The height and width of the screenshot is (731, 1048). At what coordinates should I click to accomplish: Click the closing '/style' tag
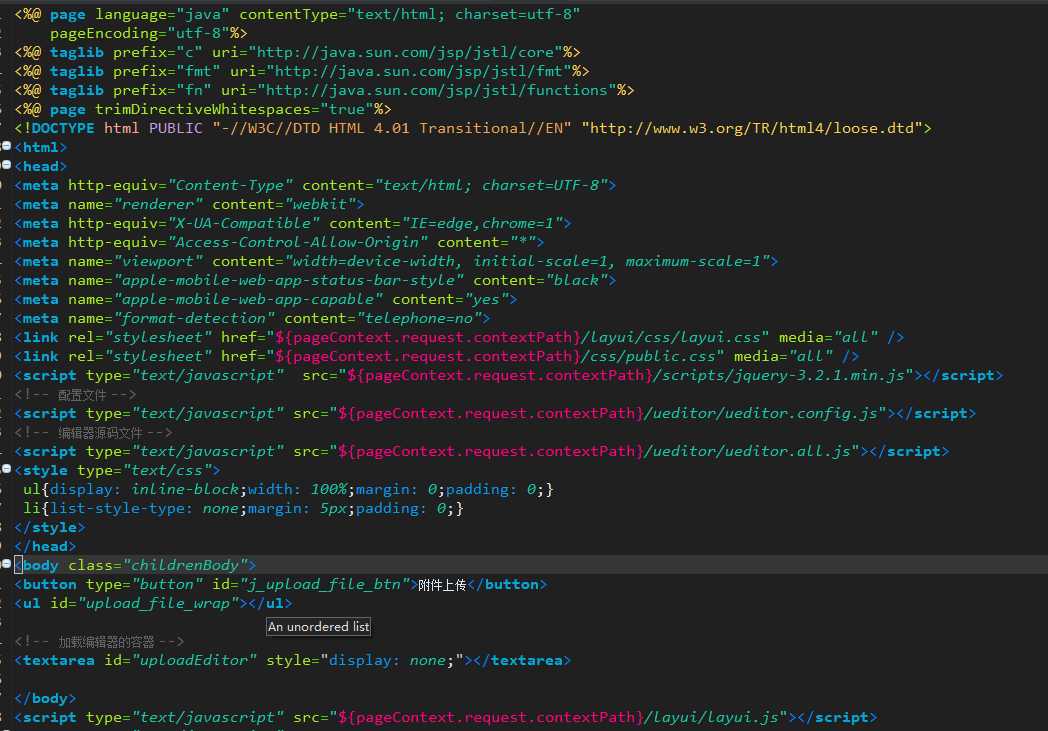(x=49, y=528)
